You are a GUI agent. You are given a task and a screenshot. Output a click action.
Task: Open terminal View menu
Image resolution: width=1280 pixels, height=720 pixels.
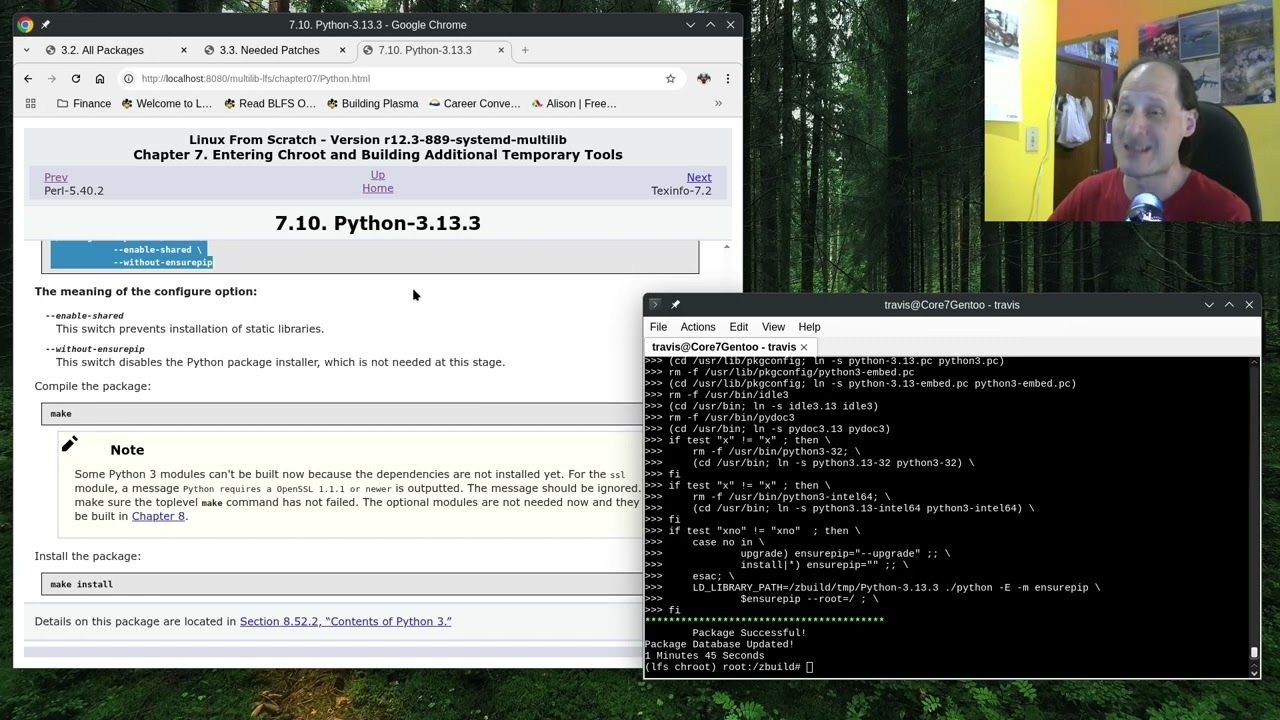pyautogui.click(x=773, y=327)
